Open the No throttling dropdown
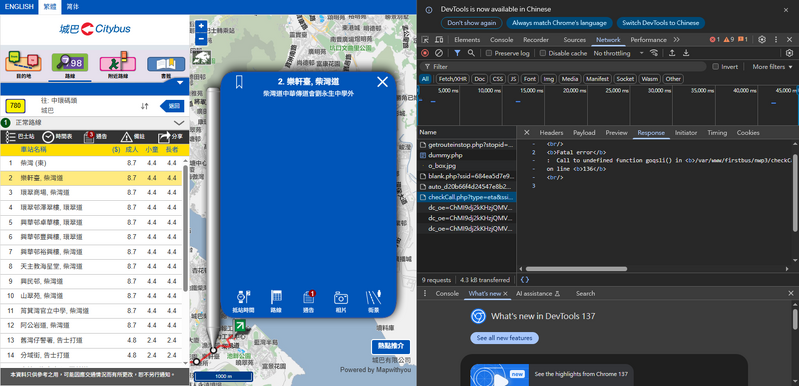 tap(619, 53)
